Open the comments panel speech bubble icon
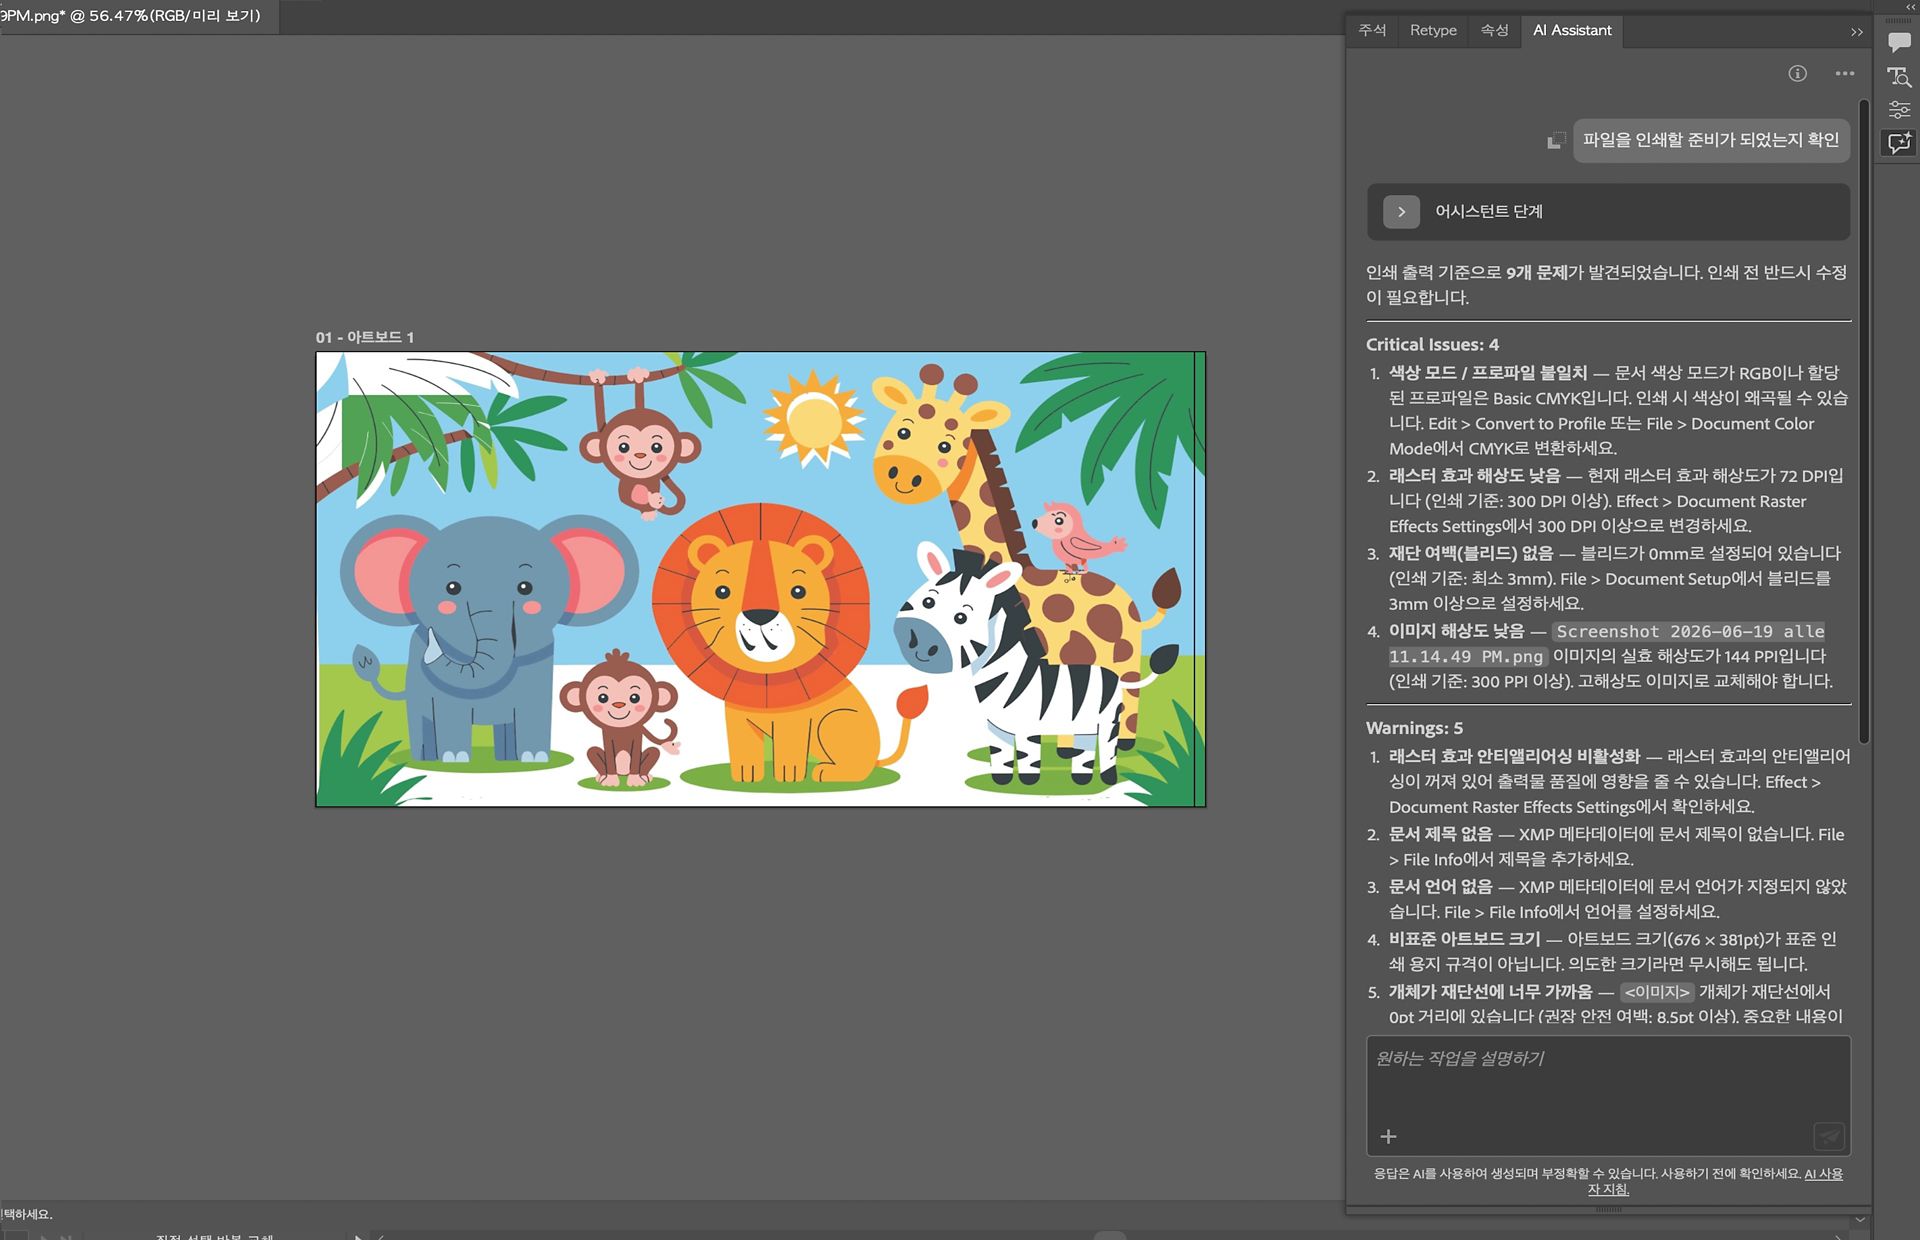The height and width of the screenshot is (1240, 1920). tap(1899, 42)
